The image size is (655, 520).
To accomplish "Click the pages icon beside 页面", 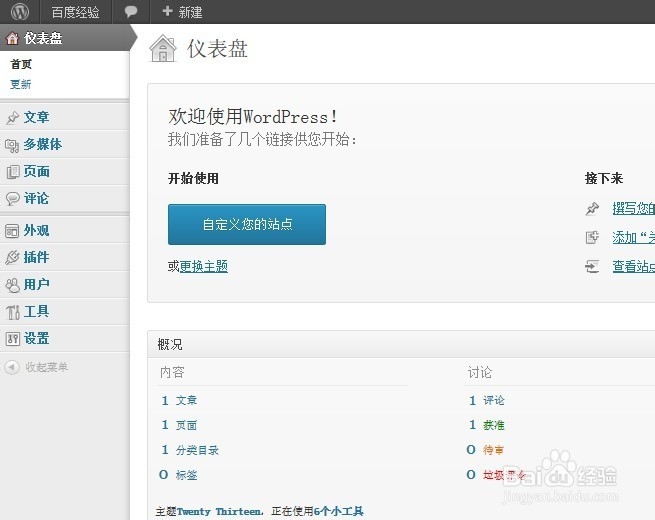I will click(13, 172).
